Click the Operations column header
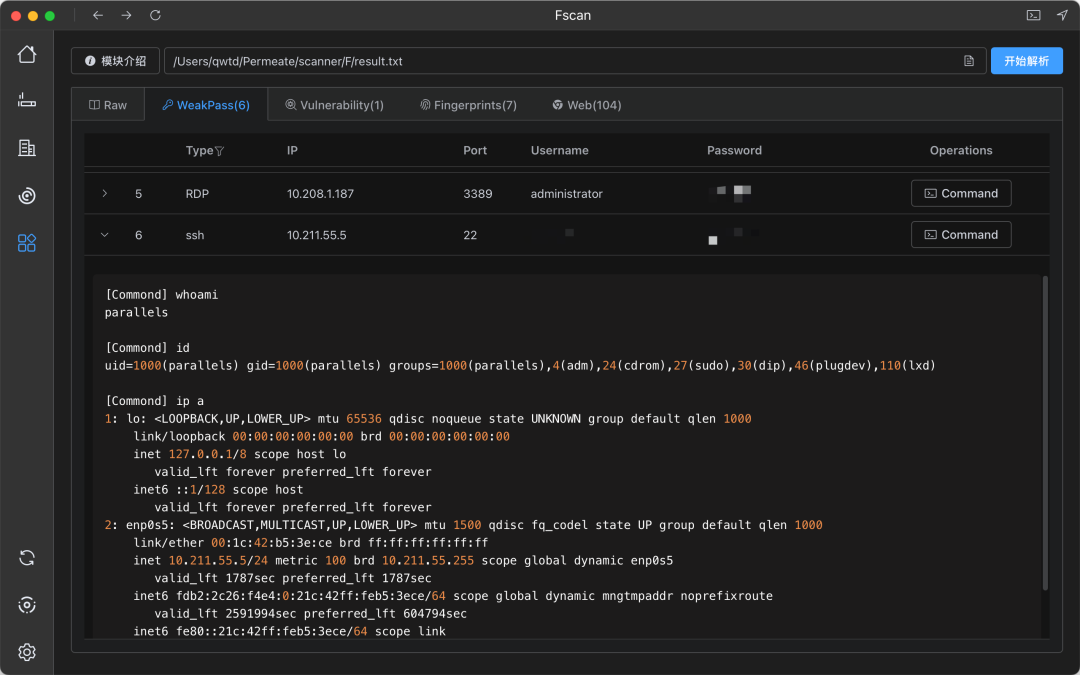The width and height of the screenshot is (1080, 675). coord(961,151)
